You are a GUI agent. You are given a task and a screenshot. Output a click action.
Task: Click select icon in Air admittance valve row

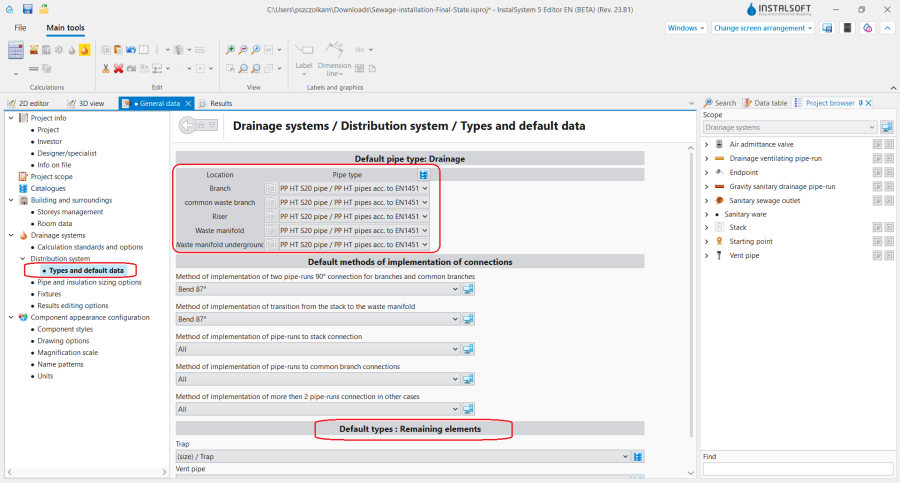click(877, 144)
